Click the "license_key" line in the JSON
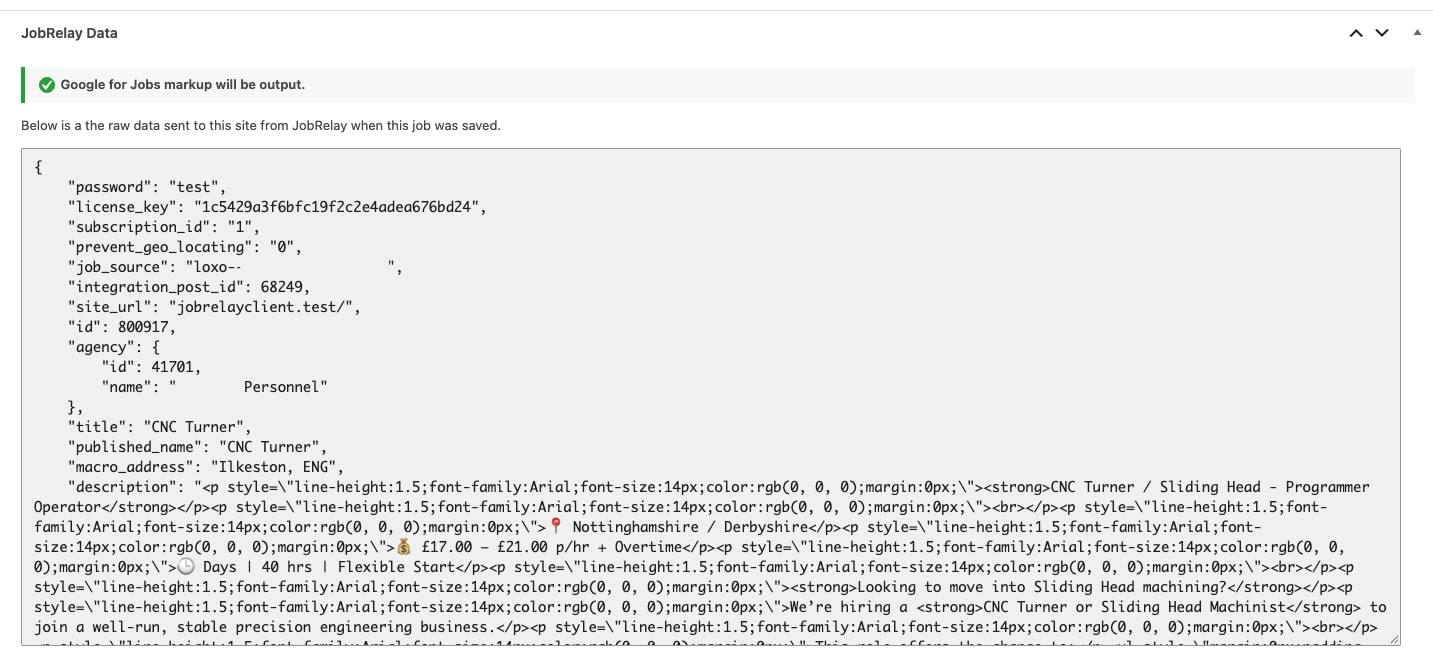This screenshot has width=1433, height=663. coord(278,207)
